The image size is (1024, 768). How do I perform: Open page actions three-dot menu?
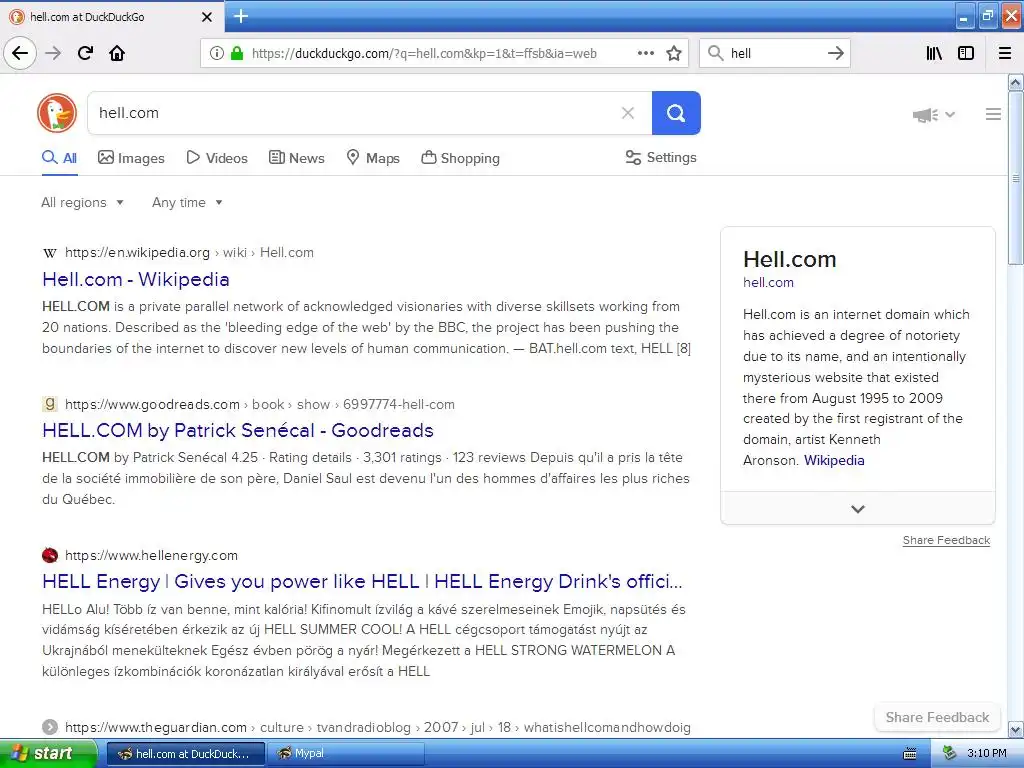coord(645,54)
